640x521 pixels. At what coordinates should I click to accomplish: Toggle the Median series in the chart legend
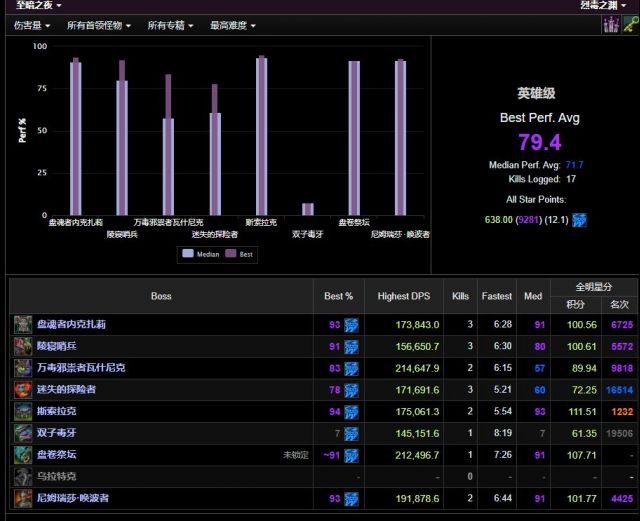coord(201,254)
